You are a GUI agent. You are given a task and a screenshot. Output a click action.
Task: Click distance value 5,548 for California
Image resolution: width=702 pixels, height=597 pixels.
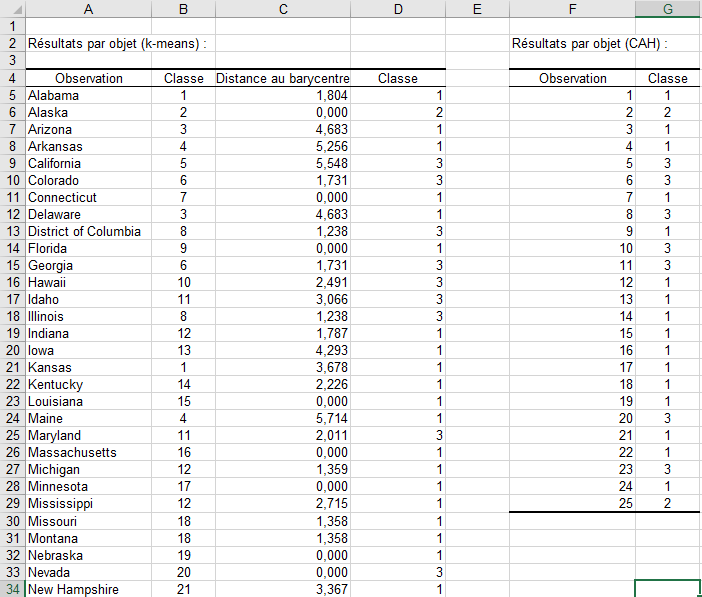[283, 163]
